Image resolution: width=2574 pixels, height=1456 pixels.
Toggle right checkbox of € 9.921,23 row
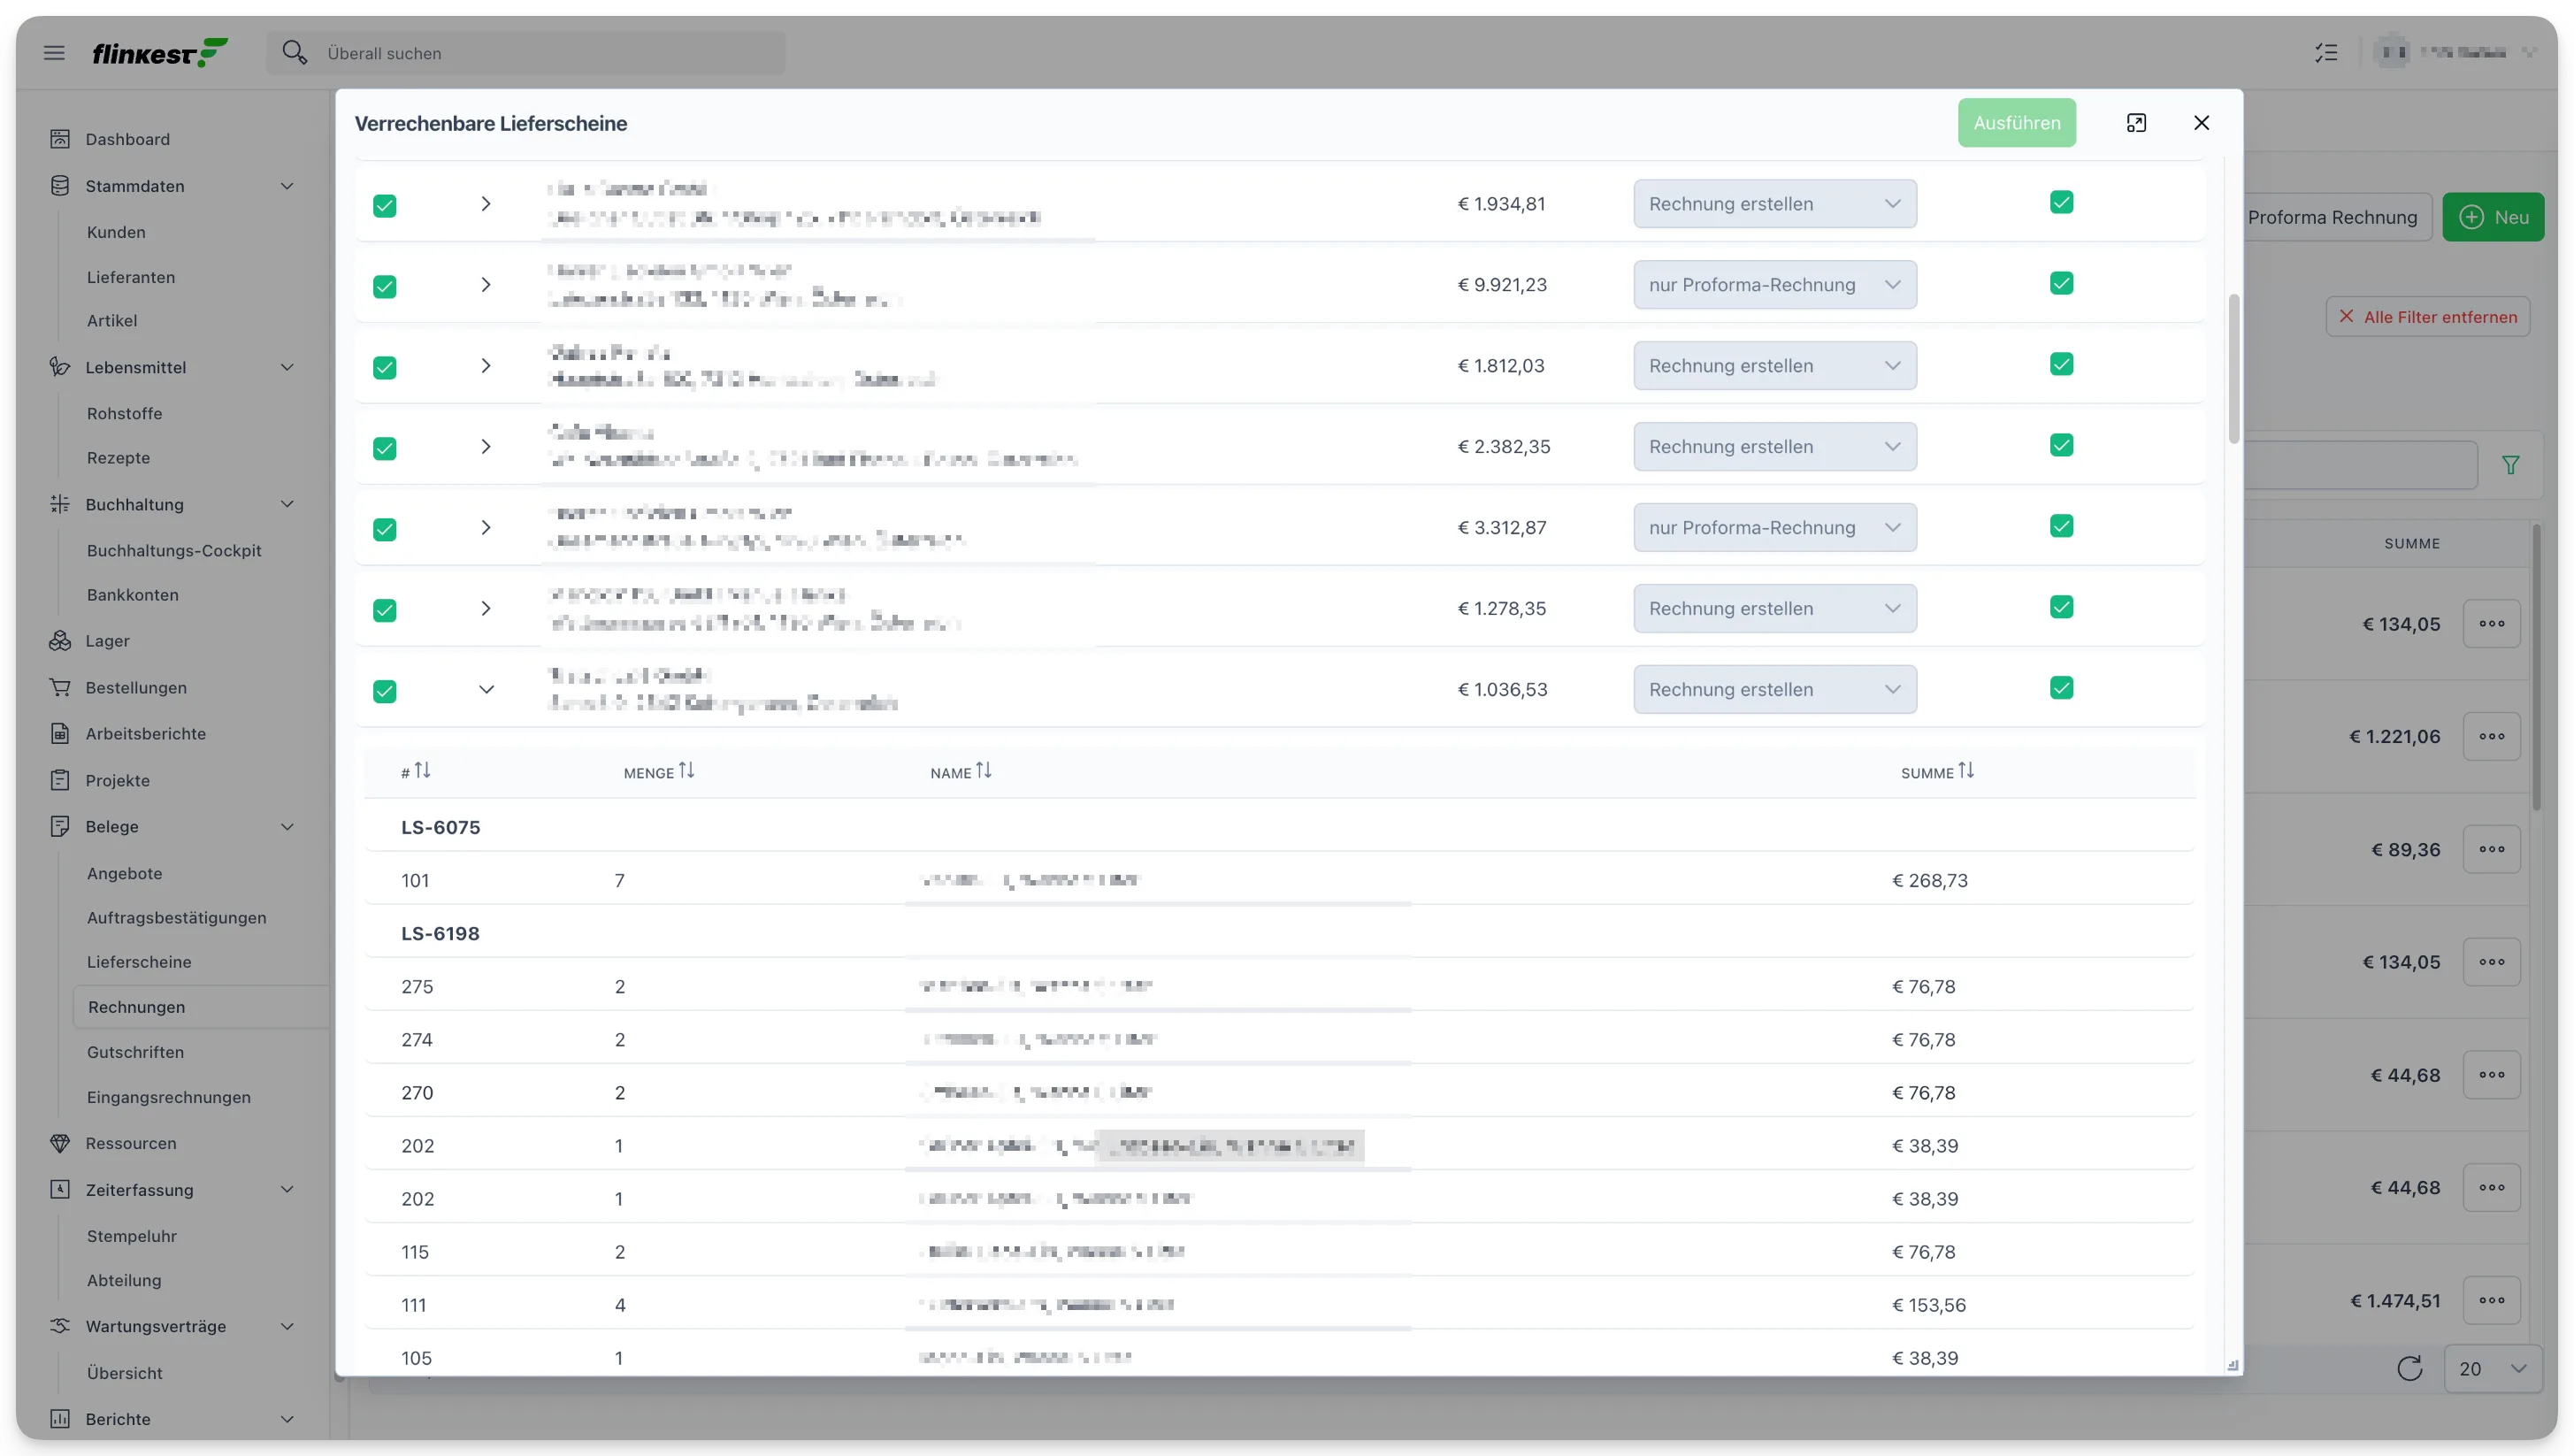click(x=2061, y=283)
